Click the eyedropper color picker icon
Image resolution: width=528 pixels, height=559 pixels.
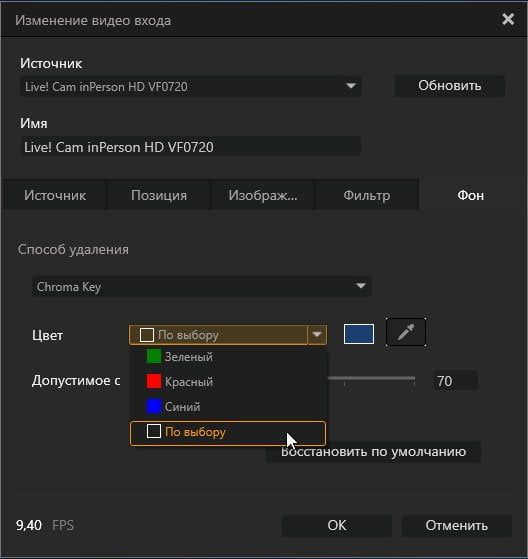coord(406,332)
